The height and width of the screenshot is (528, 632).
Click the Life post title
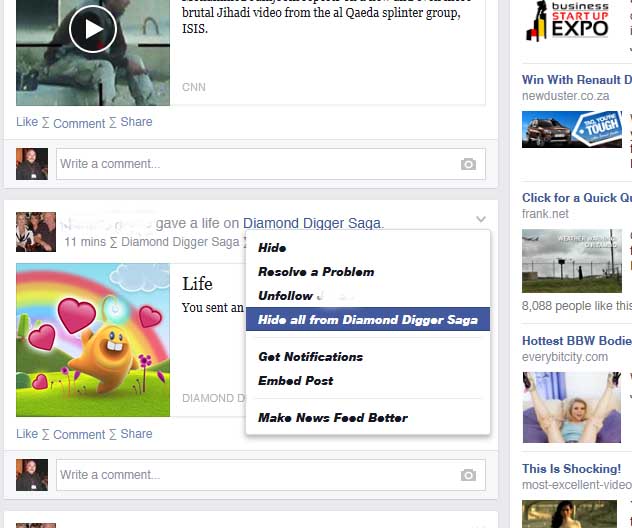197,284
